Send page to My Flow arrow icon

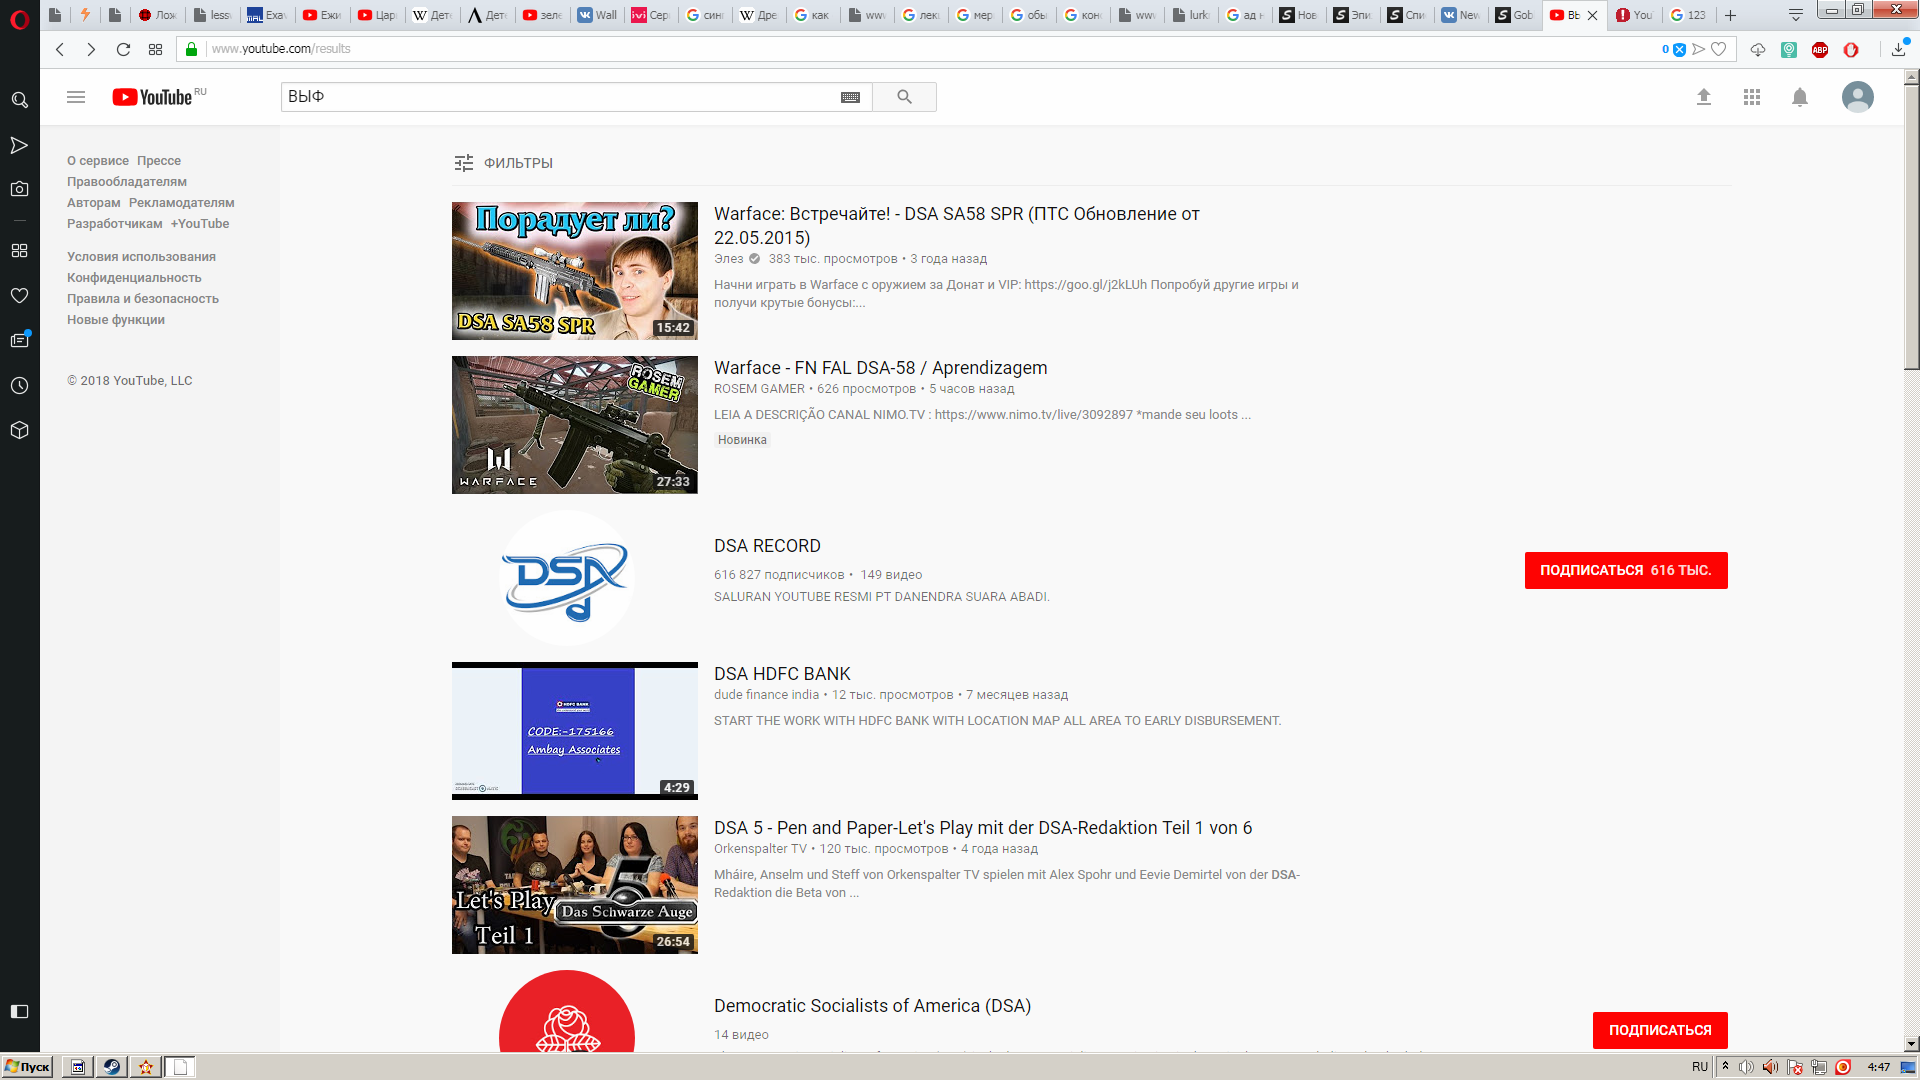[1699, 49]
